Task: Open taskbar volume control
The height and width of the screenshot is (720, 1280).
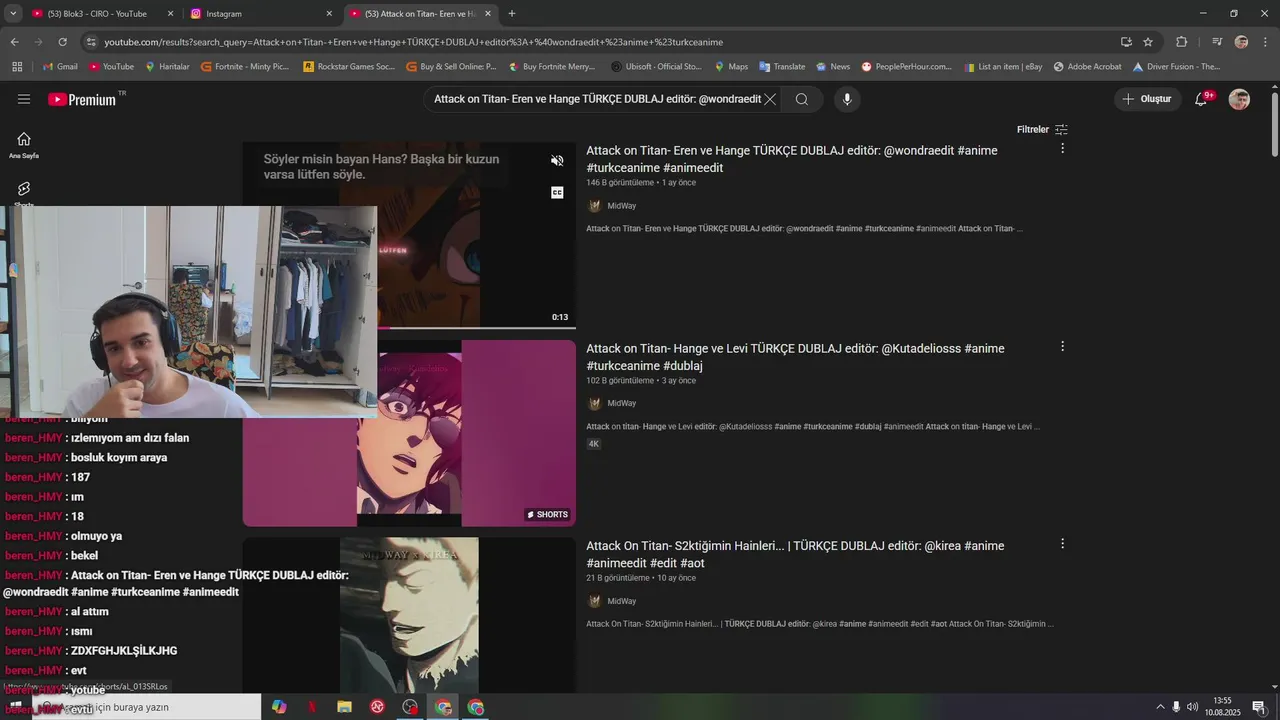Action: [1192, 707]
